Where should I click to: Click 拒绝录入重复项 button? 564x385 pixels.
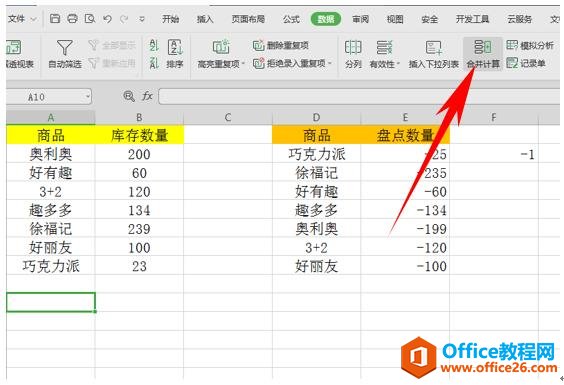point(290,63)
